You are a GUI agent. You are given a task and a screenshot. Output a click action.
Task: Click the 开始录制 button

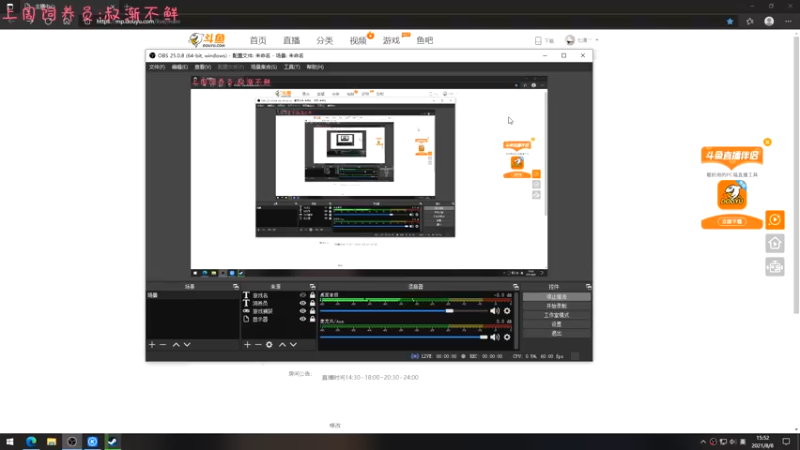pyautogui.click(x=556, y=306)
